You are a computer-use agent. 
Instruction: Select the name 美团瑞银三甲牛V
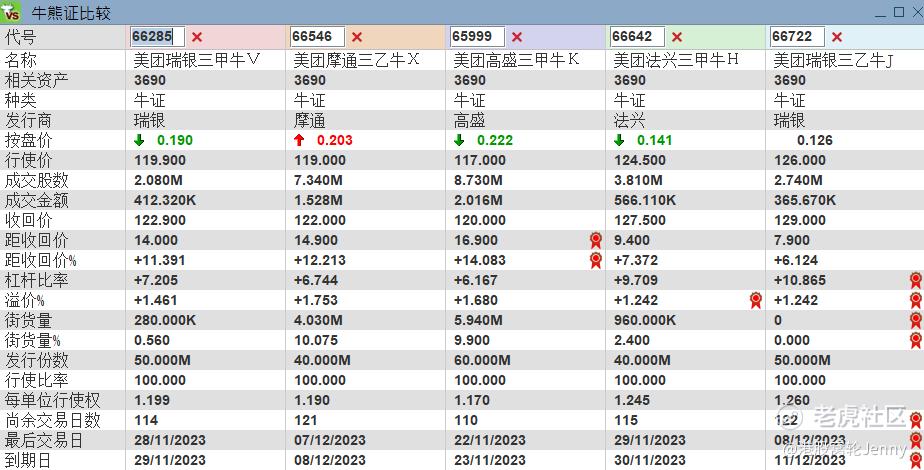[x=197, y=60]
